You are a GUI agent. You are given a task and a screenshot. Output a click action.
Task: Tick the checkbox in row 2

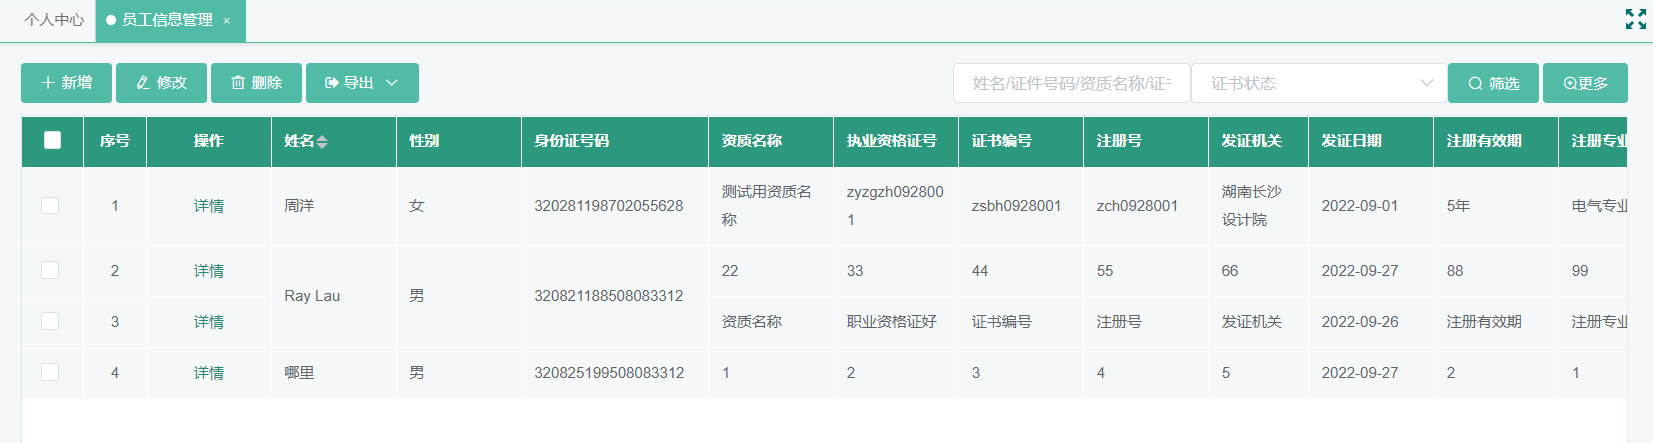pos(50,270)
